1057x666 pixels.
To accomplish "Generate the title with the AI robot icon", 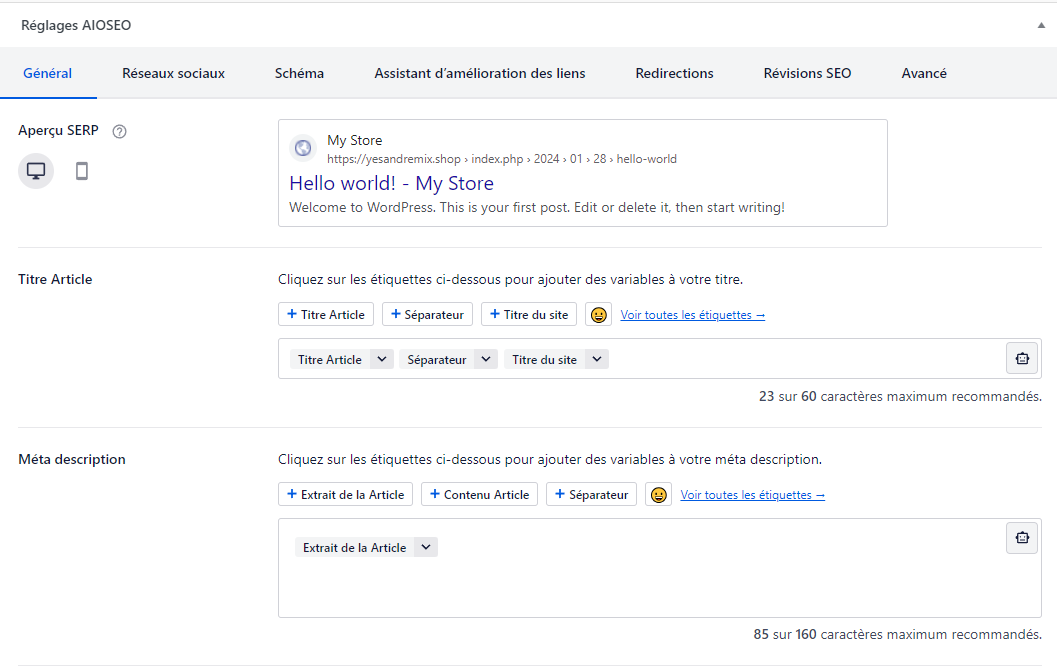I will point(1021,357).
